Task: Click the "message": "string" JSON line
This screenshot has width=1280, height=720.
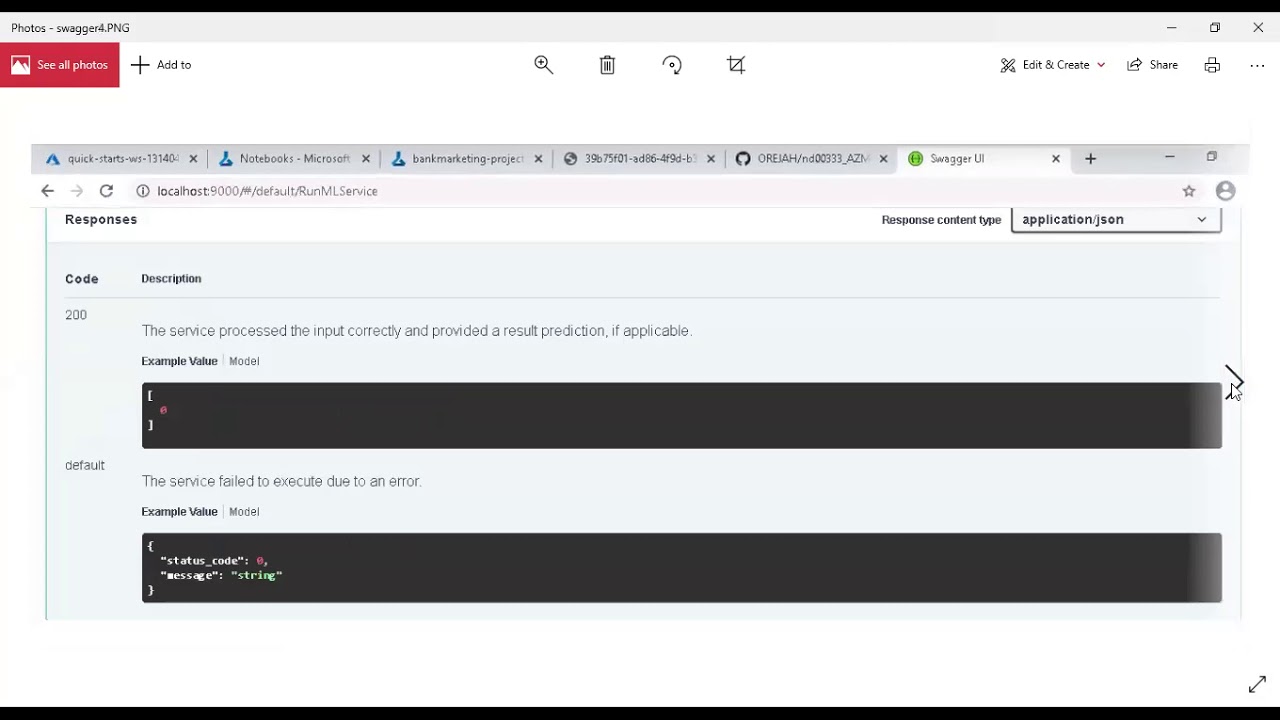Action: tap(221, 575)
